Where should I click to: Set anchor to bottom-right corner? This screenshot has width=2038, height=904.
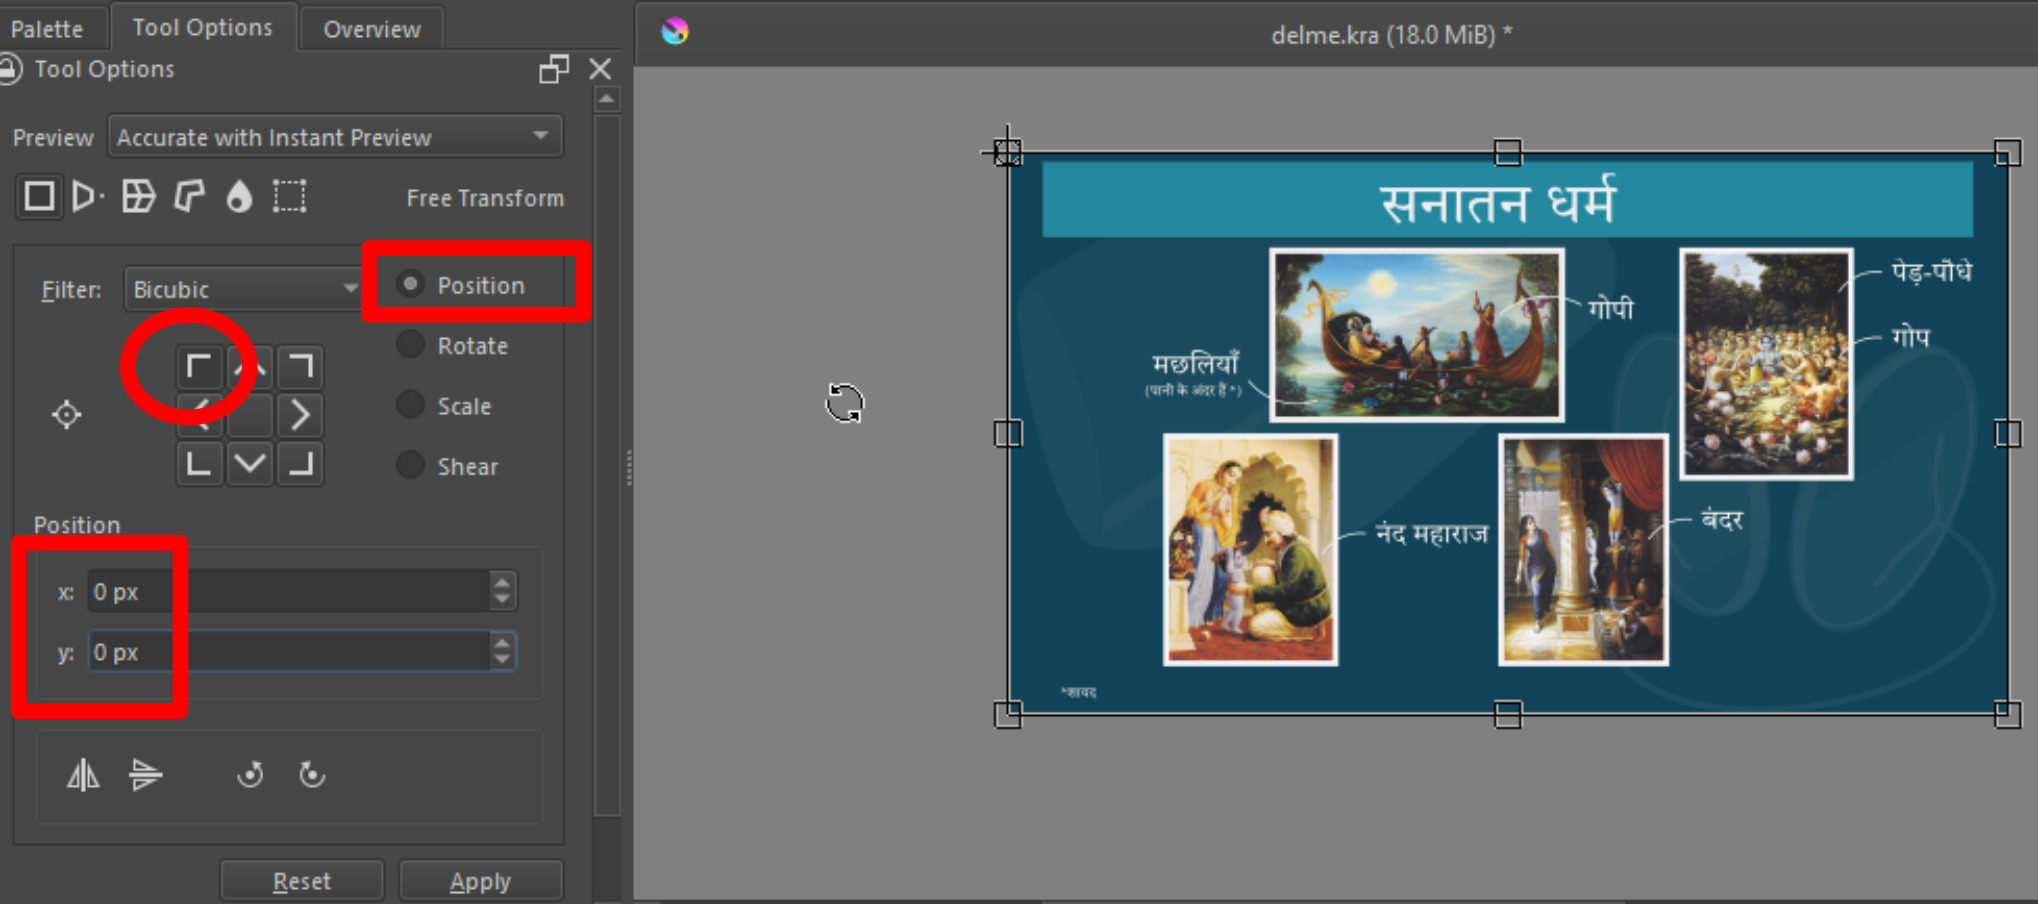point(300,463)
